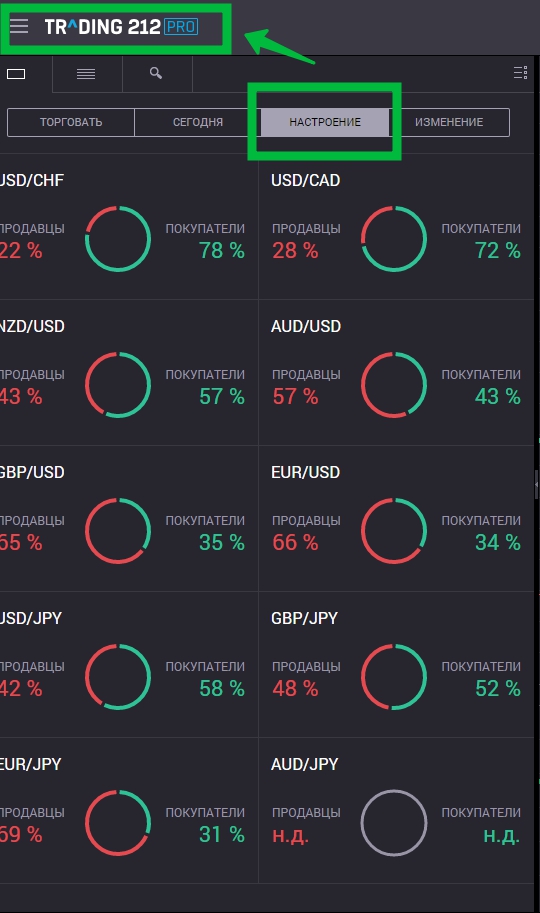Screen dimensions: 540x913
Task: Open the AUD/USD instrument tile
Action: tap(396, 373)
